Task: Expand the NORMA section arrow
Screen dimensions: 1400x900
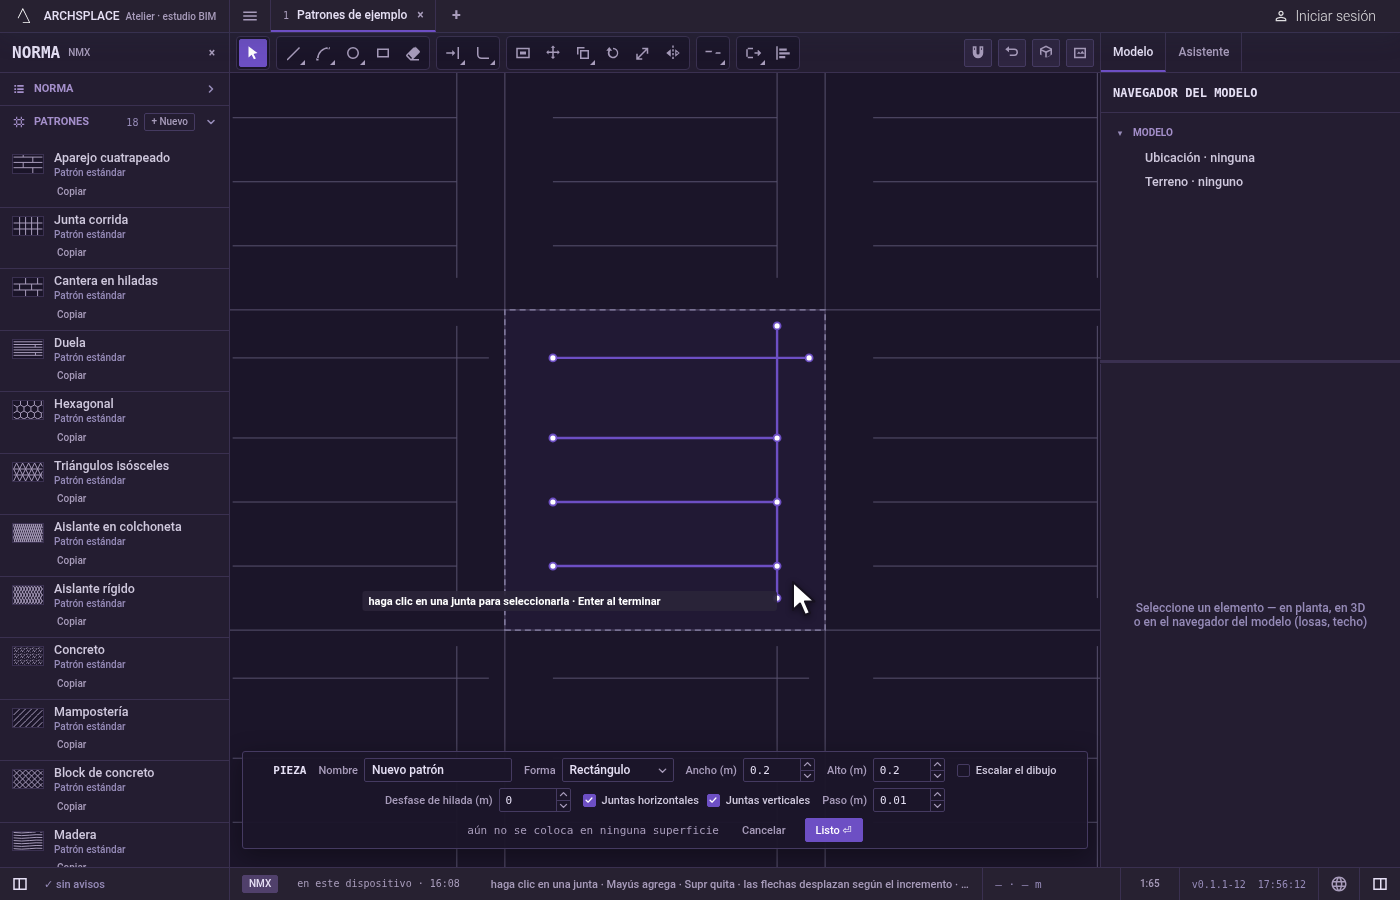Action: (211, 89)
